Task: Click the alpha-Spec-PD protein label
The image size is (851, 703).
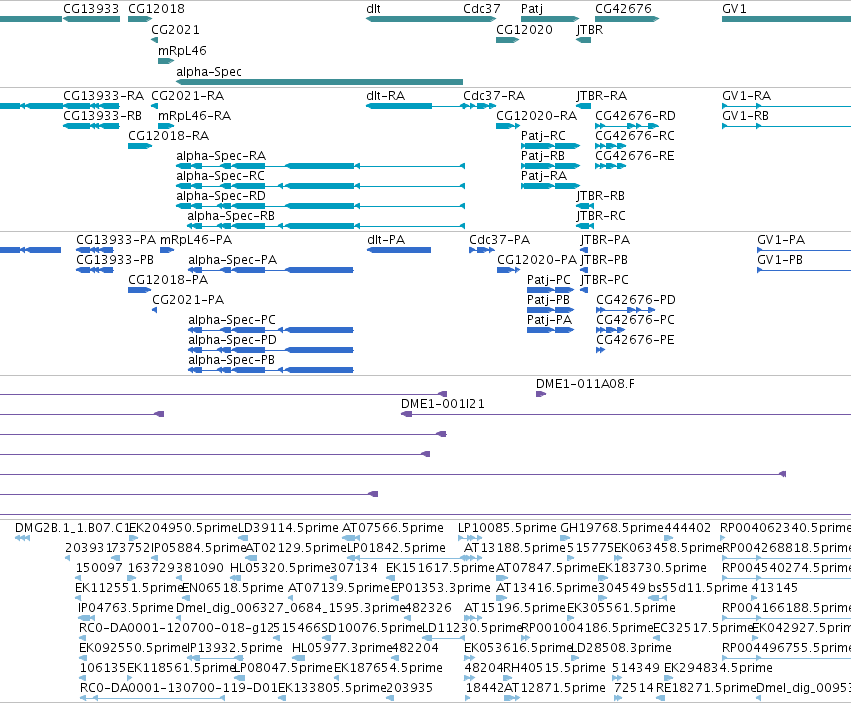Action: [232, 340]
